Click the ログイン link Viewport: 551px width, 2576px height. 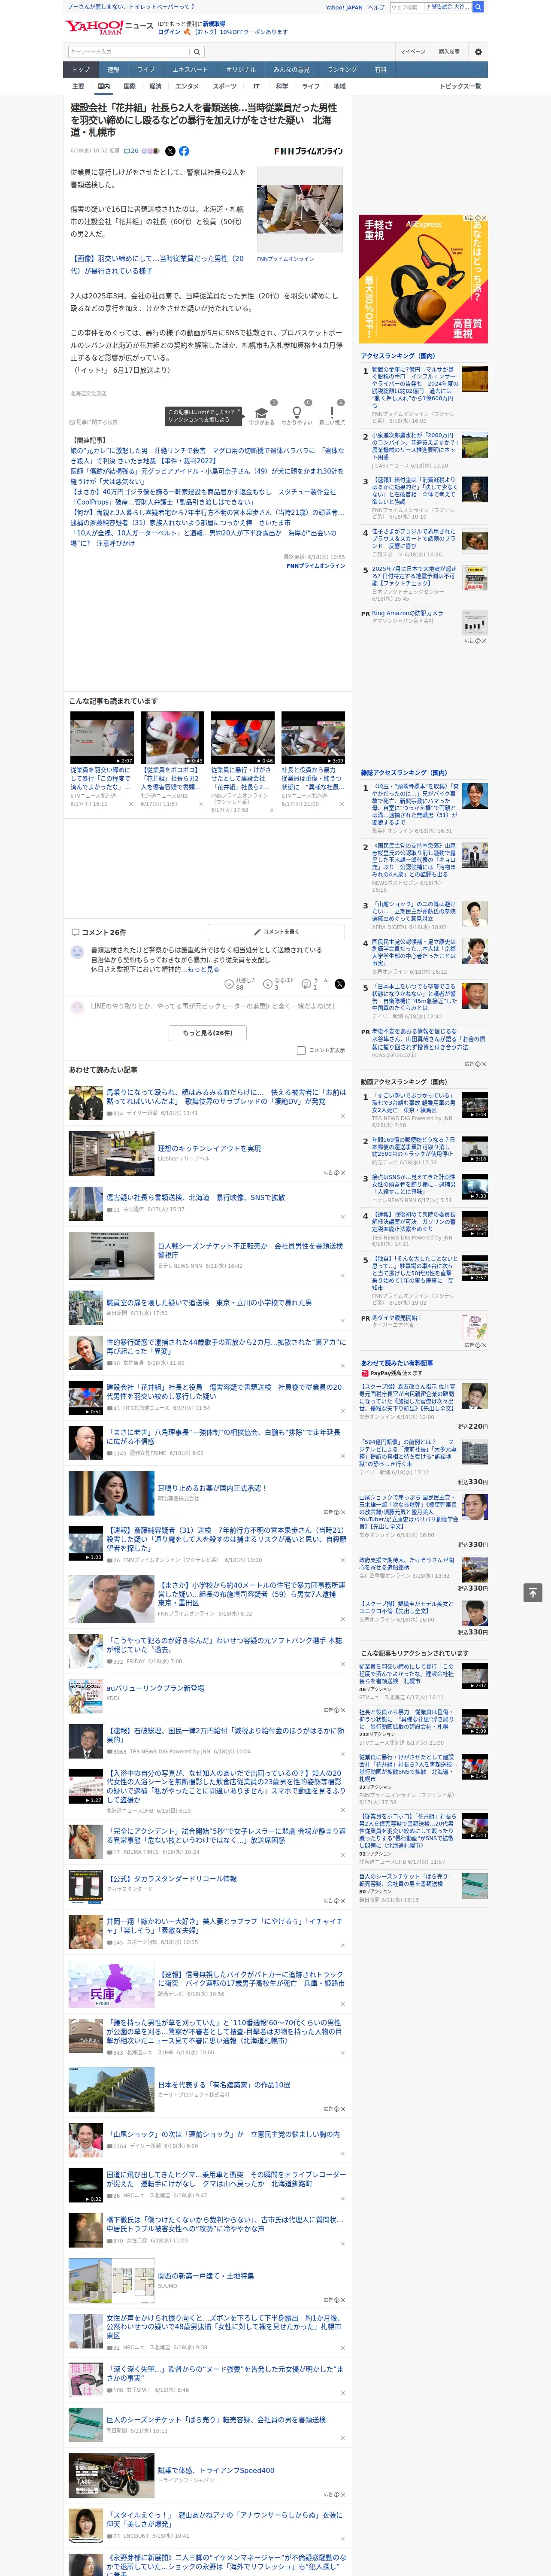[169, 32]
